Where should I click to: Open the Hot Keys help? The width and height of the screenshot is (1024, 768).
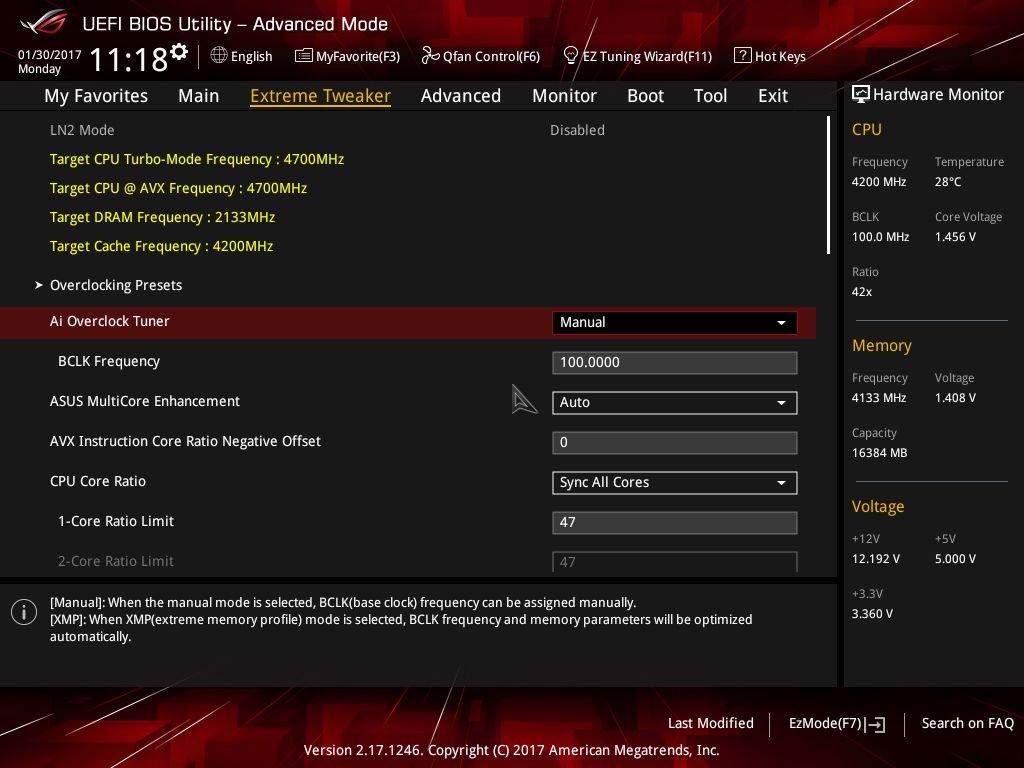[770, 56]
